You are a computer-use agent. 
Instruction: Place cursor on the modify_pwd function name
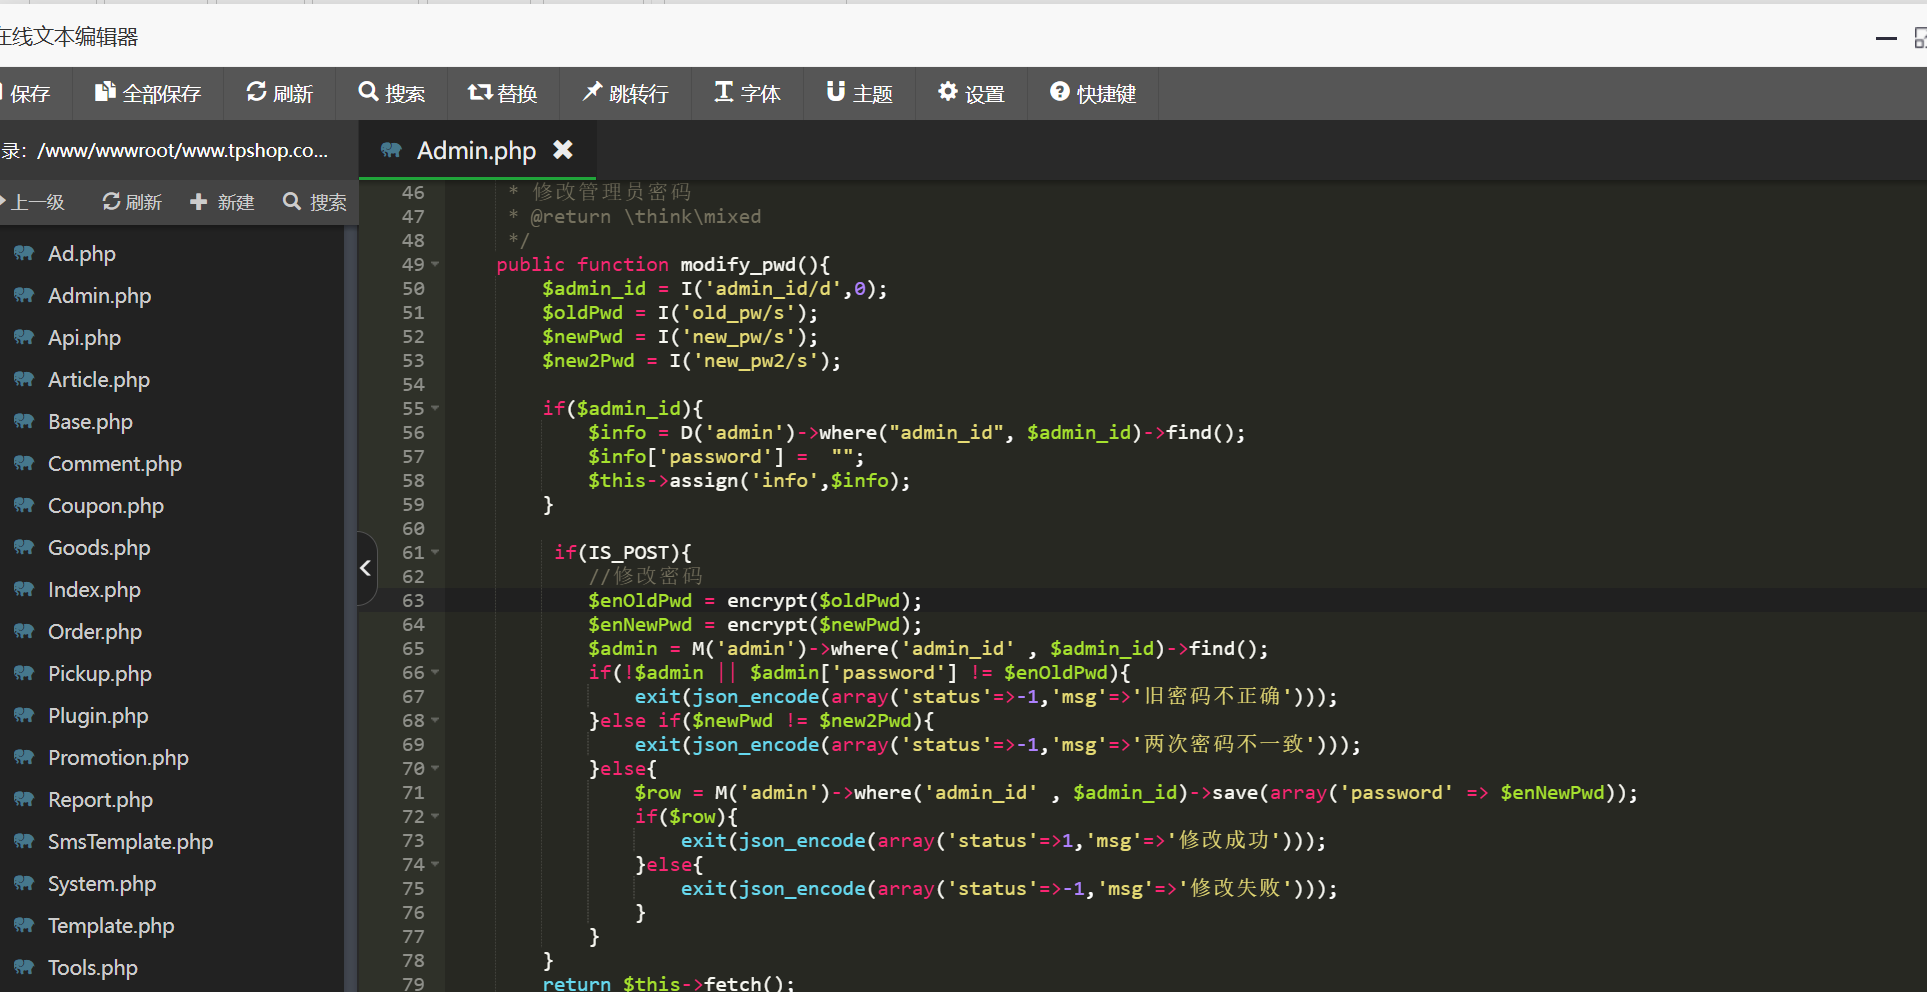(738, 265)
